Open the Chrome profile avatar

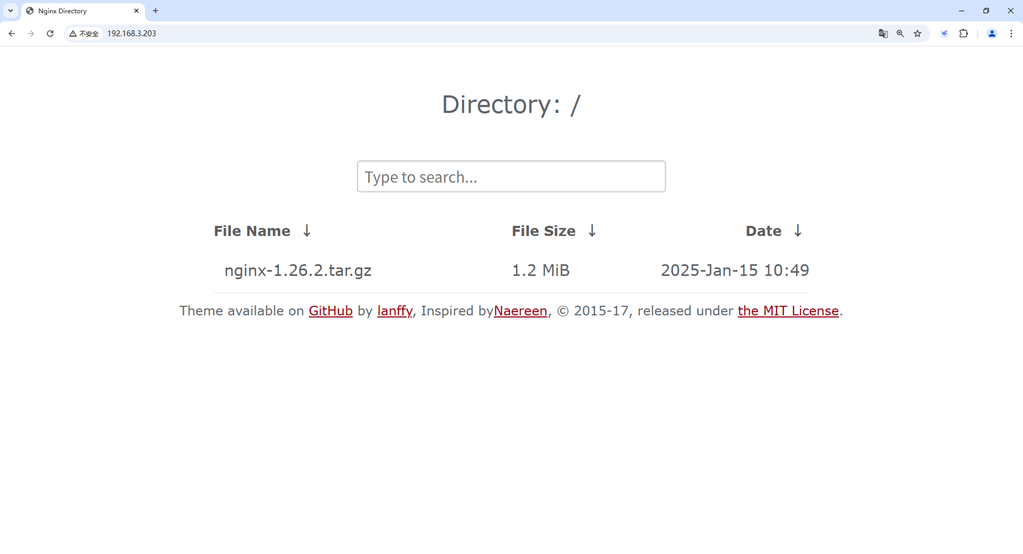(992, 33)
